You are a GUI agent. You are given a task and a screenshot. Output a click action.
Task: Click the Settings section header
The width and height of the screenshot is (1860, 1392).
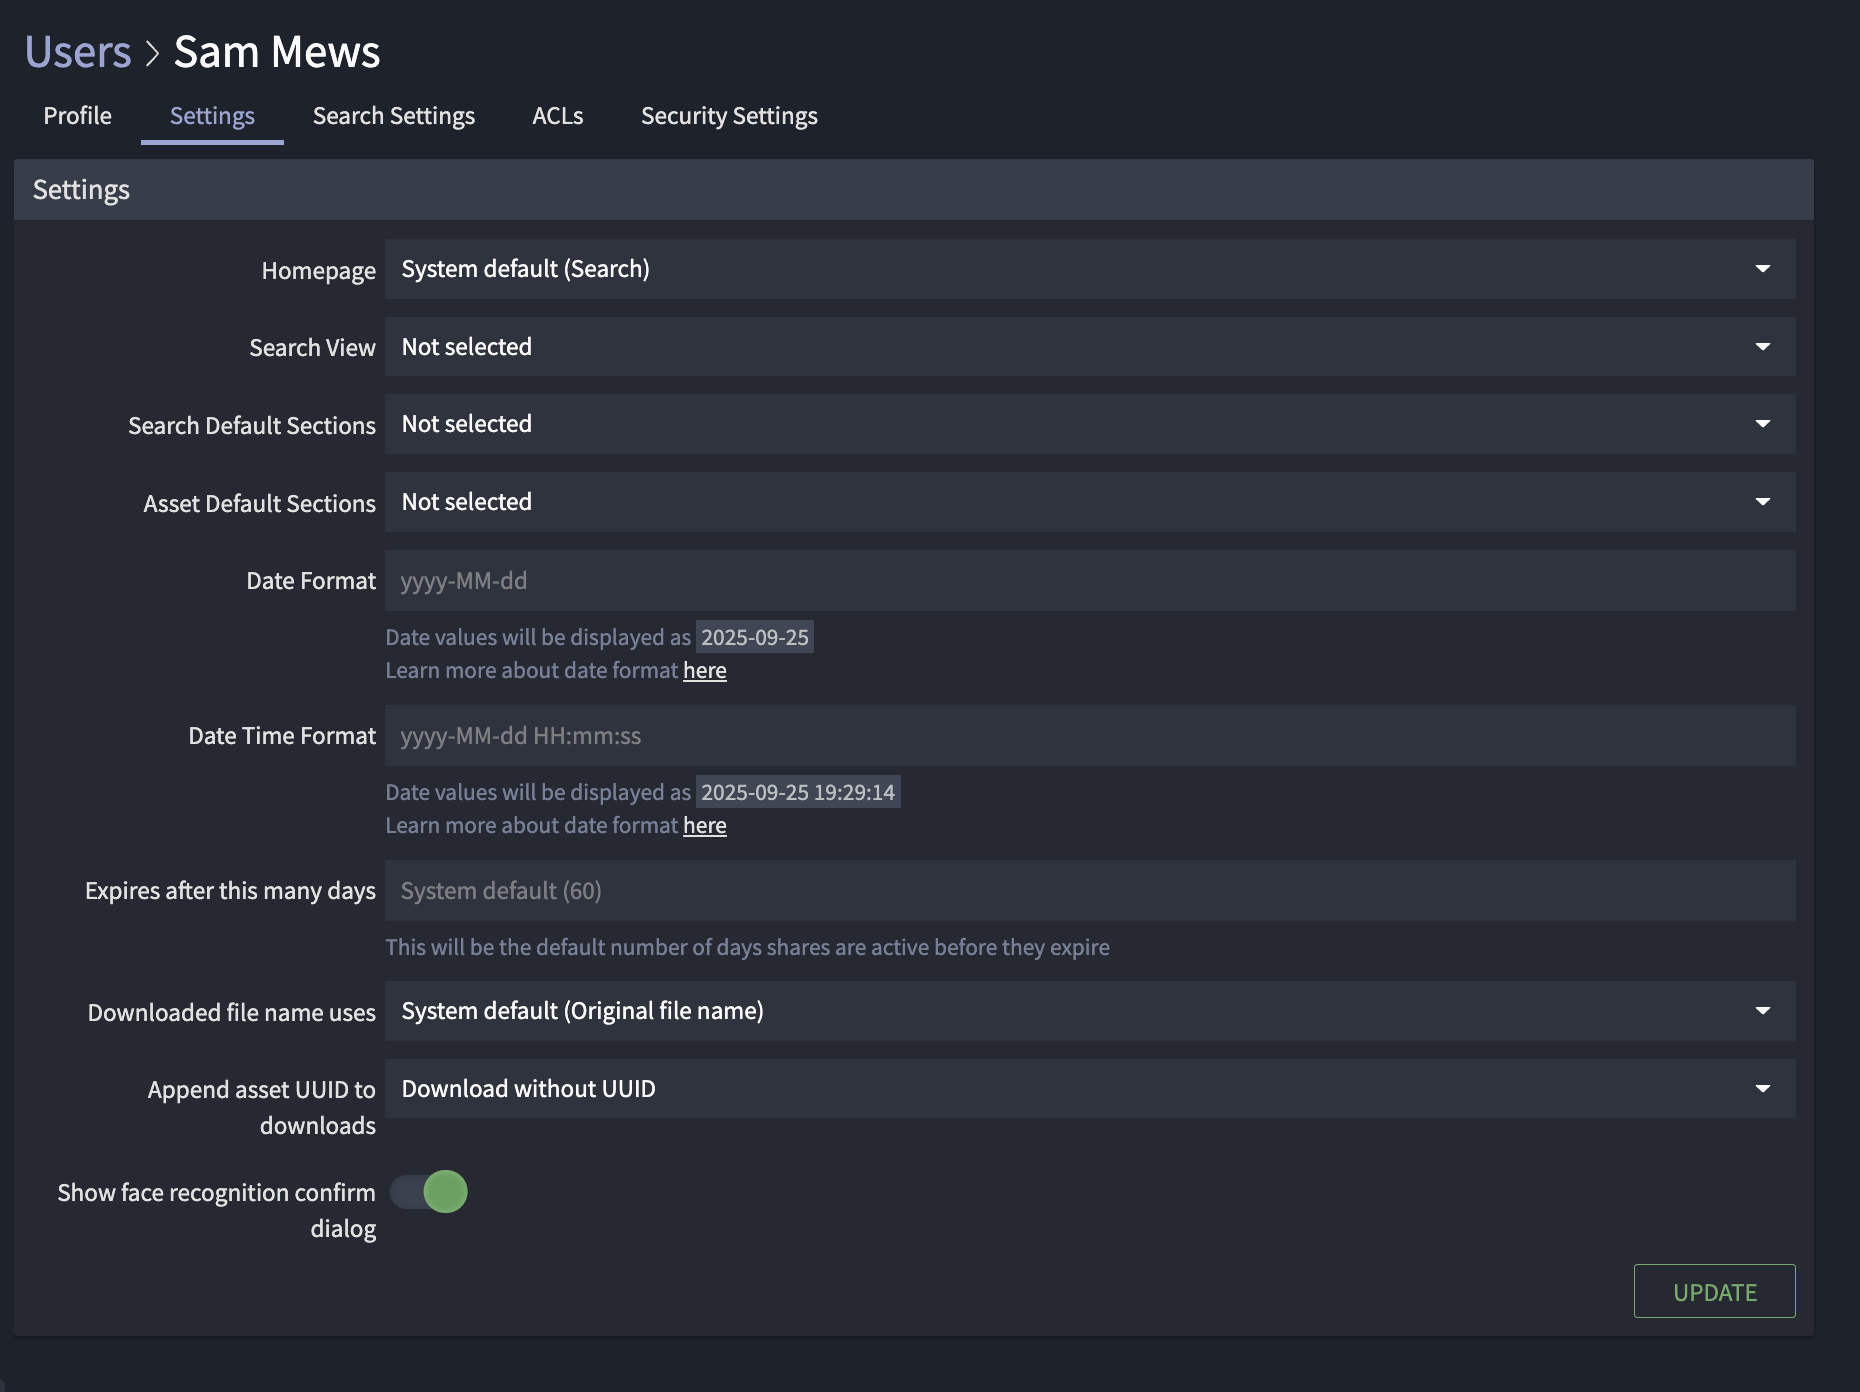coord(80,189)
